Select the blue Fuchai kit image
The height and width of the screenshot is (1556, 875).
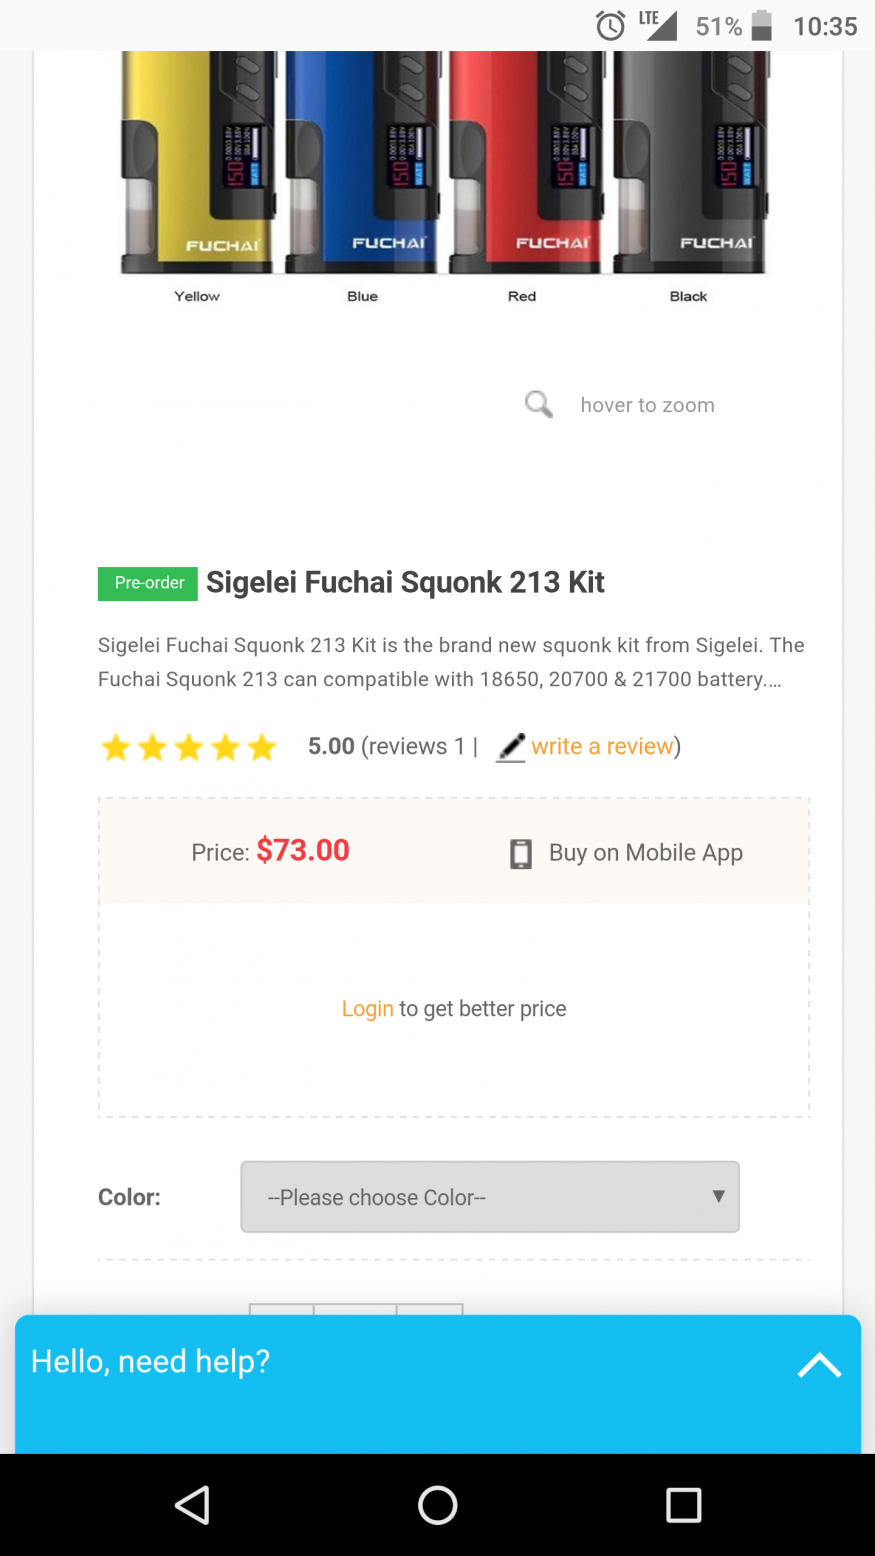tap(363, 165)
